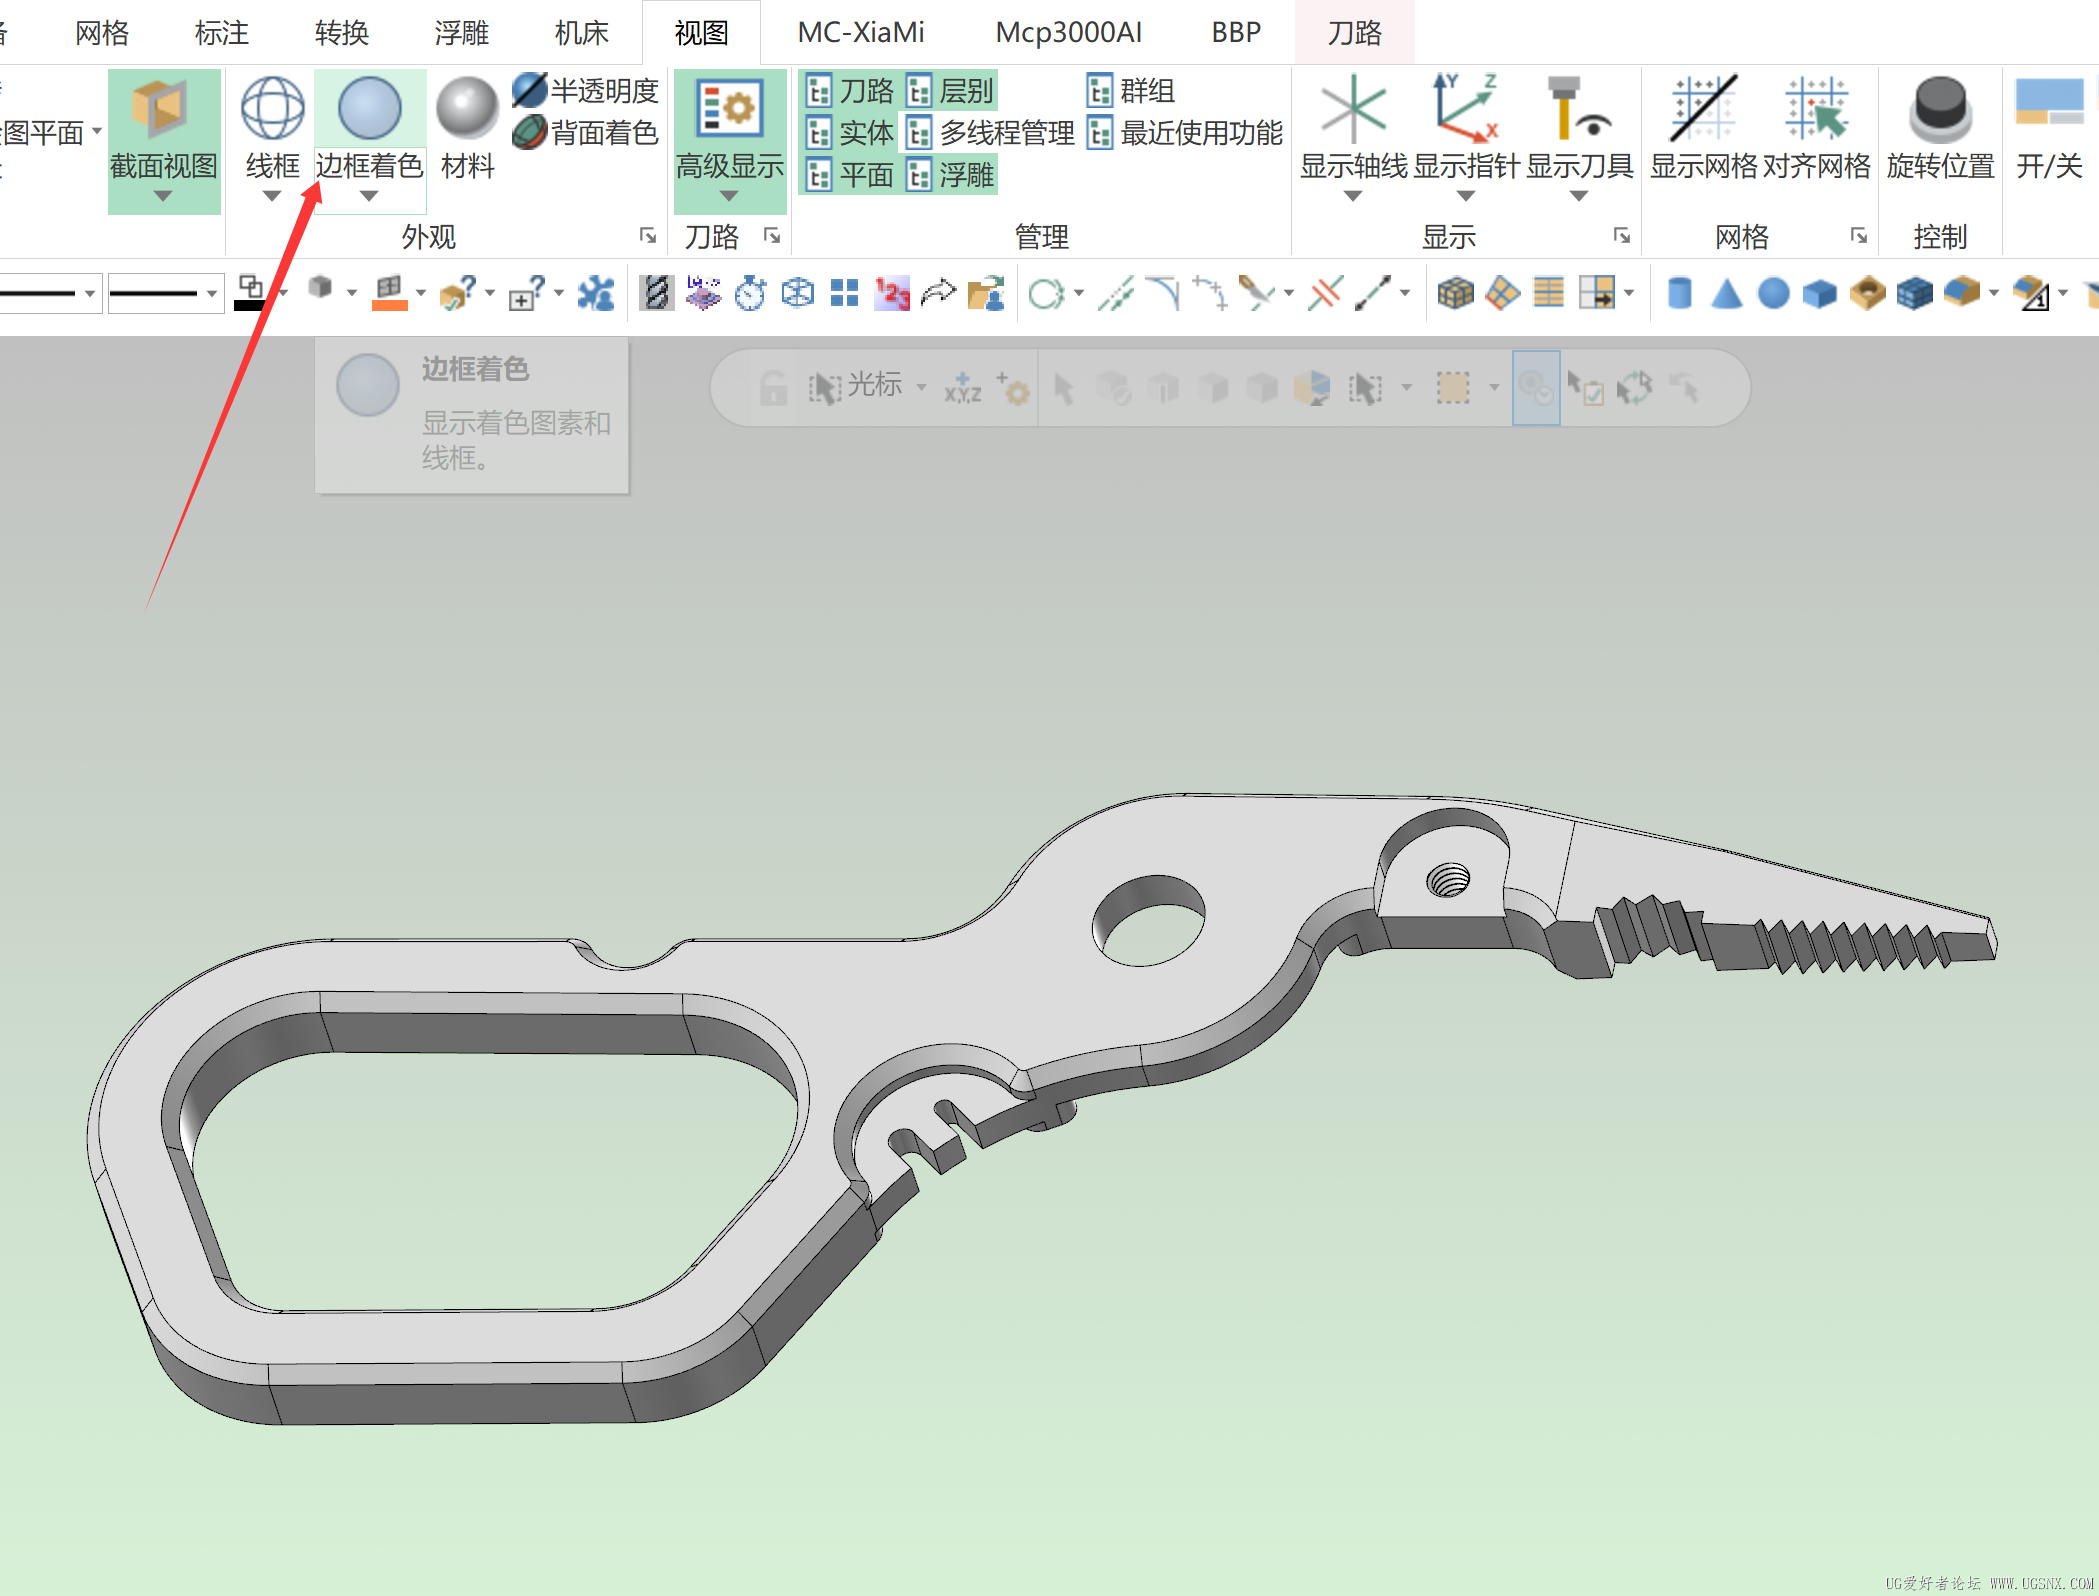Click the 对齐网格 snap to grid icon
This screenshot has height=1596, width=2099.
1816,108
